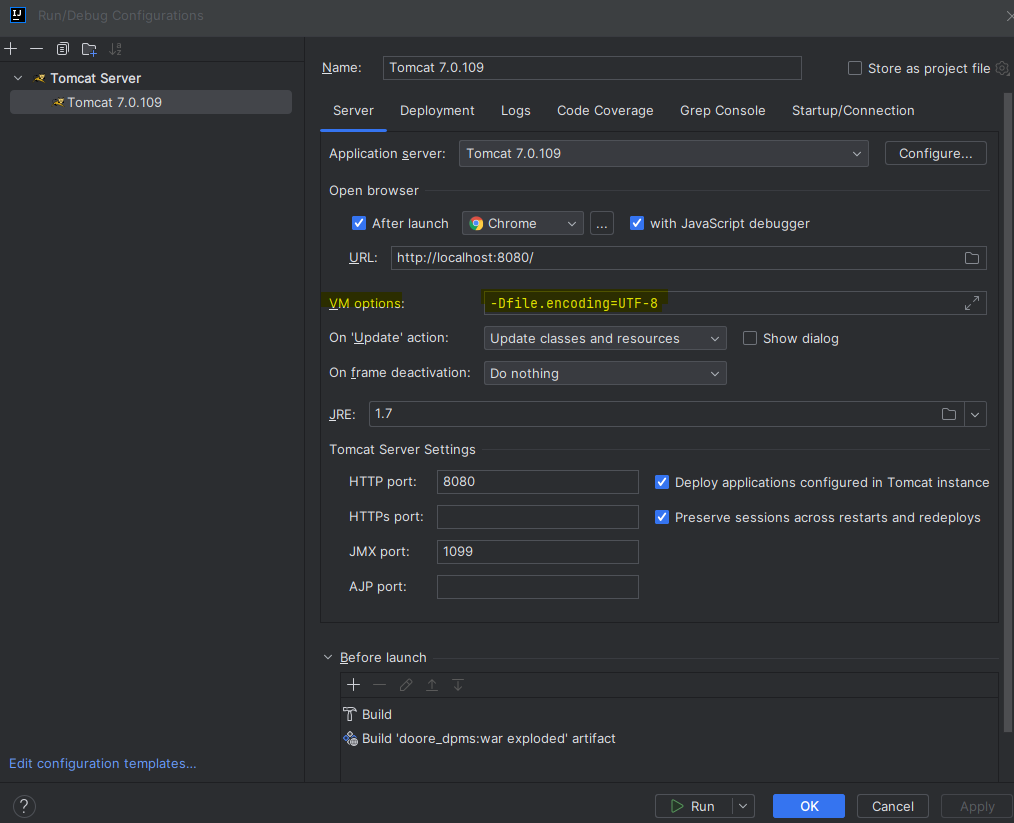Open gear settings beside Store as project file
Screen dimensions: 1014x823
pos(1003,68)
